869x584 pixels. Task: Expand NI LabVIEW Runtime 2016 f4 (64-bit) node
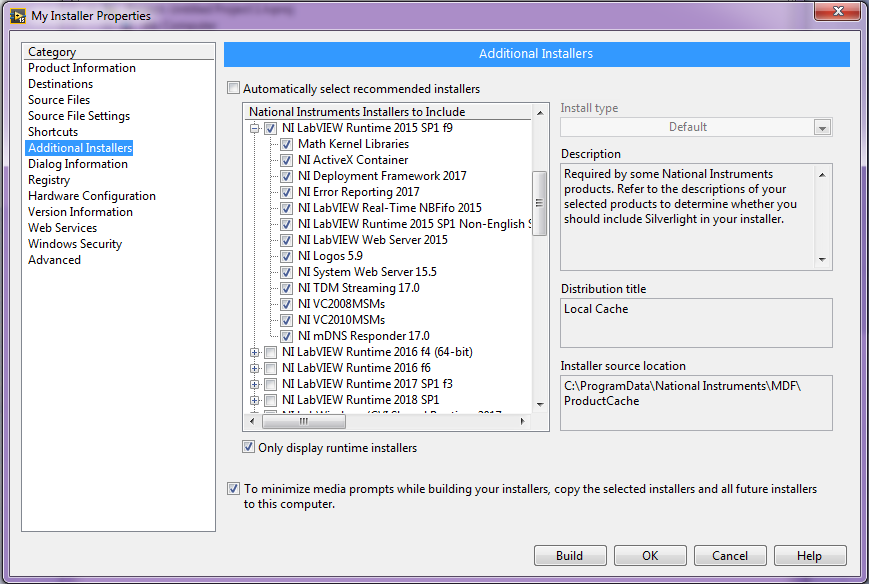point(254,352)
